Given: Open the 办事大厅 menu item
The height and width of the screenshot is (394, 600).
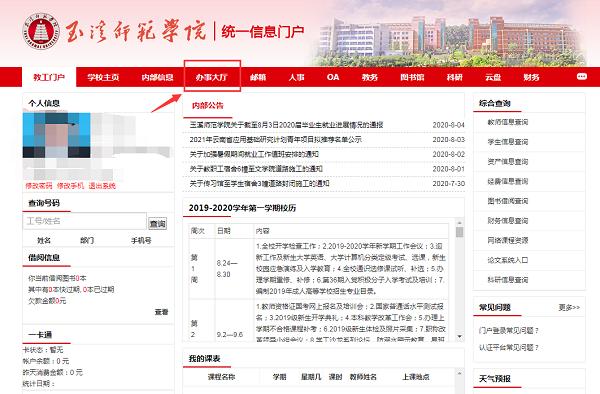Looking at the screenshot, I should 212,77.
